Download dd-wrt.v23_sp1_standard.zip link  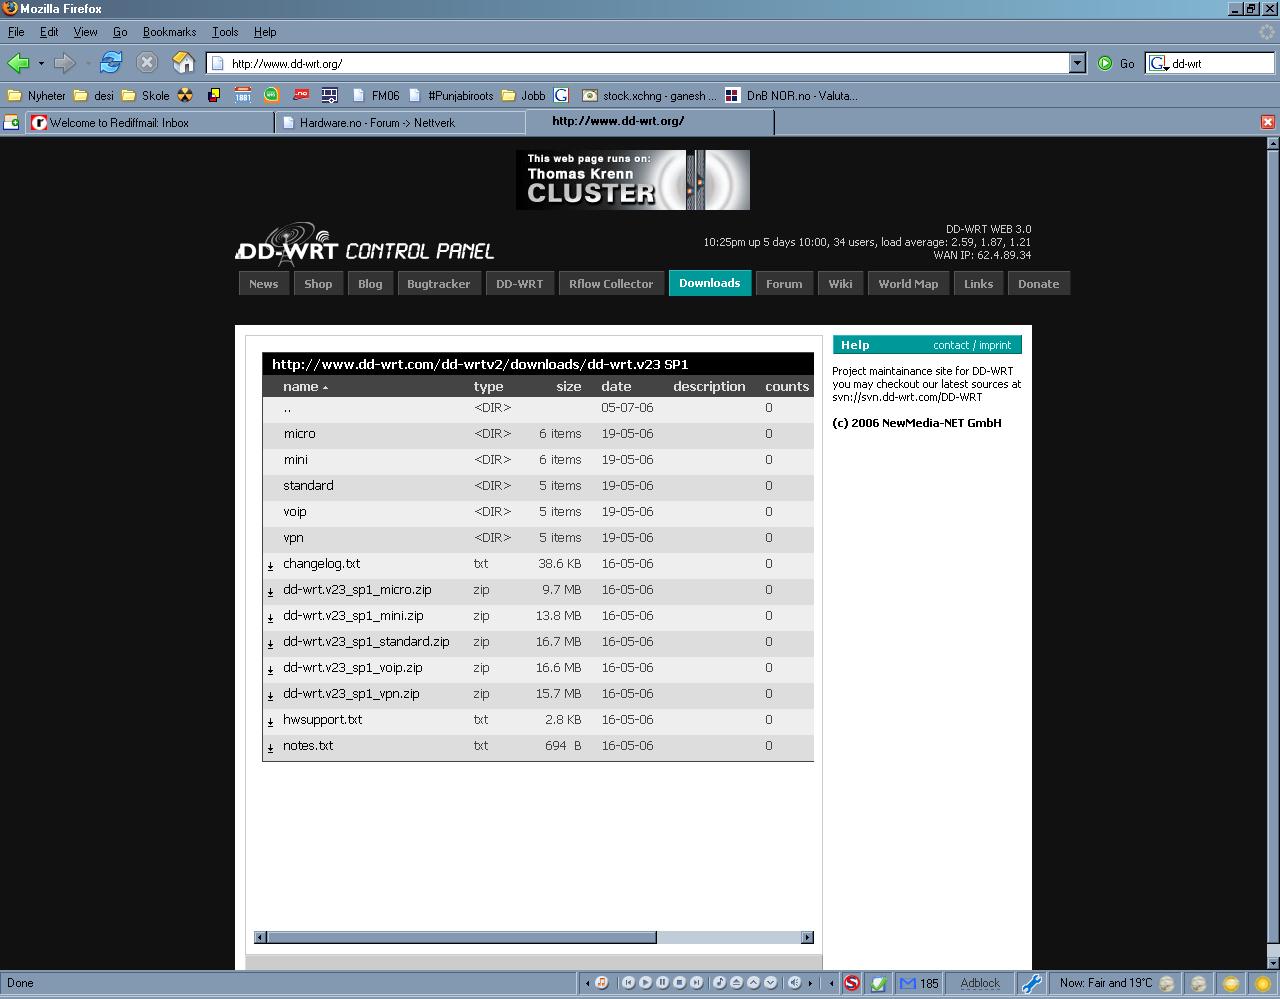(366, 642)
